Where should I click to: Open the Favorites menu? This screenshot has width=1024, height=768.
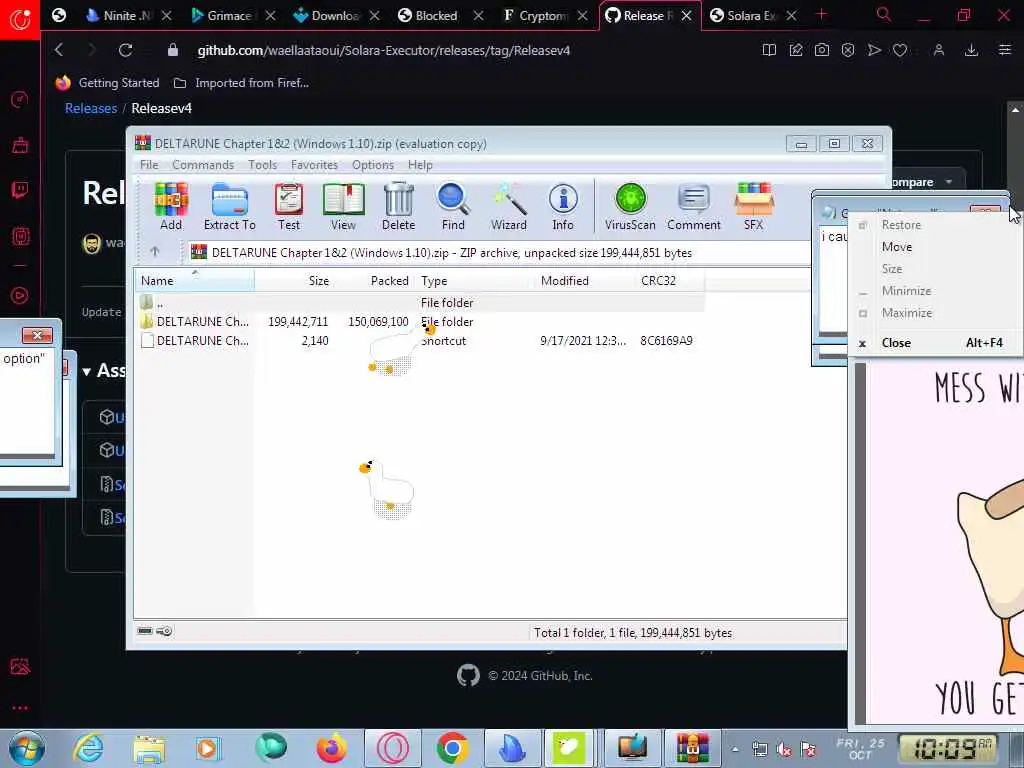coord(315,165)
